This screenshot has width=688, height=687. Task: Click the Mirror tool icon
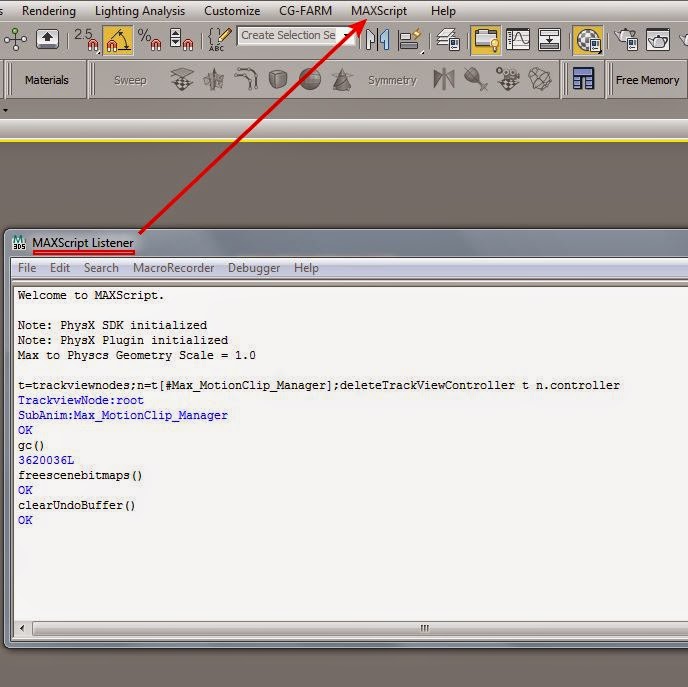pos(378,39)
